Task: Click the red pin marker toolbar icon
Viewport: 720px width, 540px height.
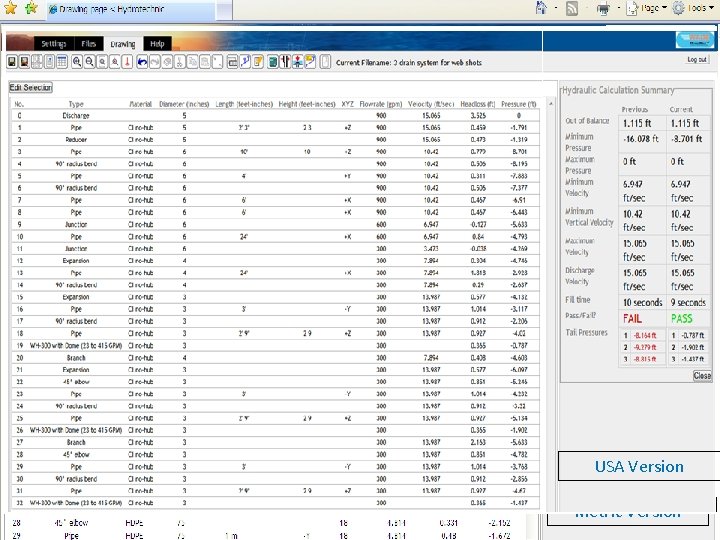Action: [128, 62]
